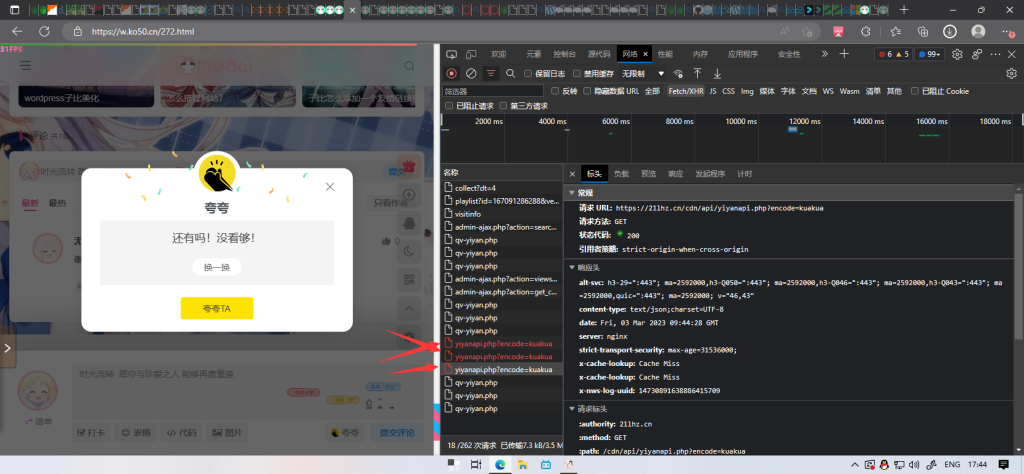Click the 筛选器 filter input field
Image resolution: width=1024 pixels, height=474 pixels.
493,91
